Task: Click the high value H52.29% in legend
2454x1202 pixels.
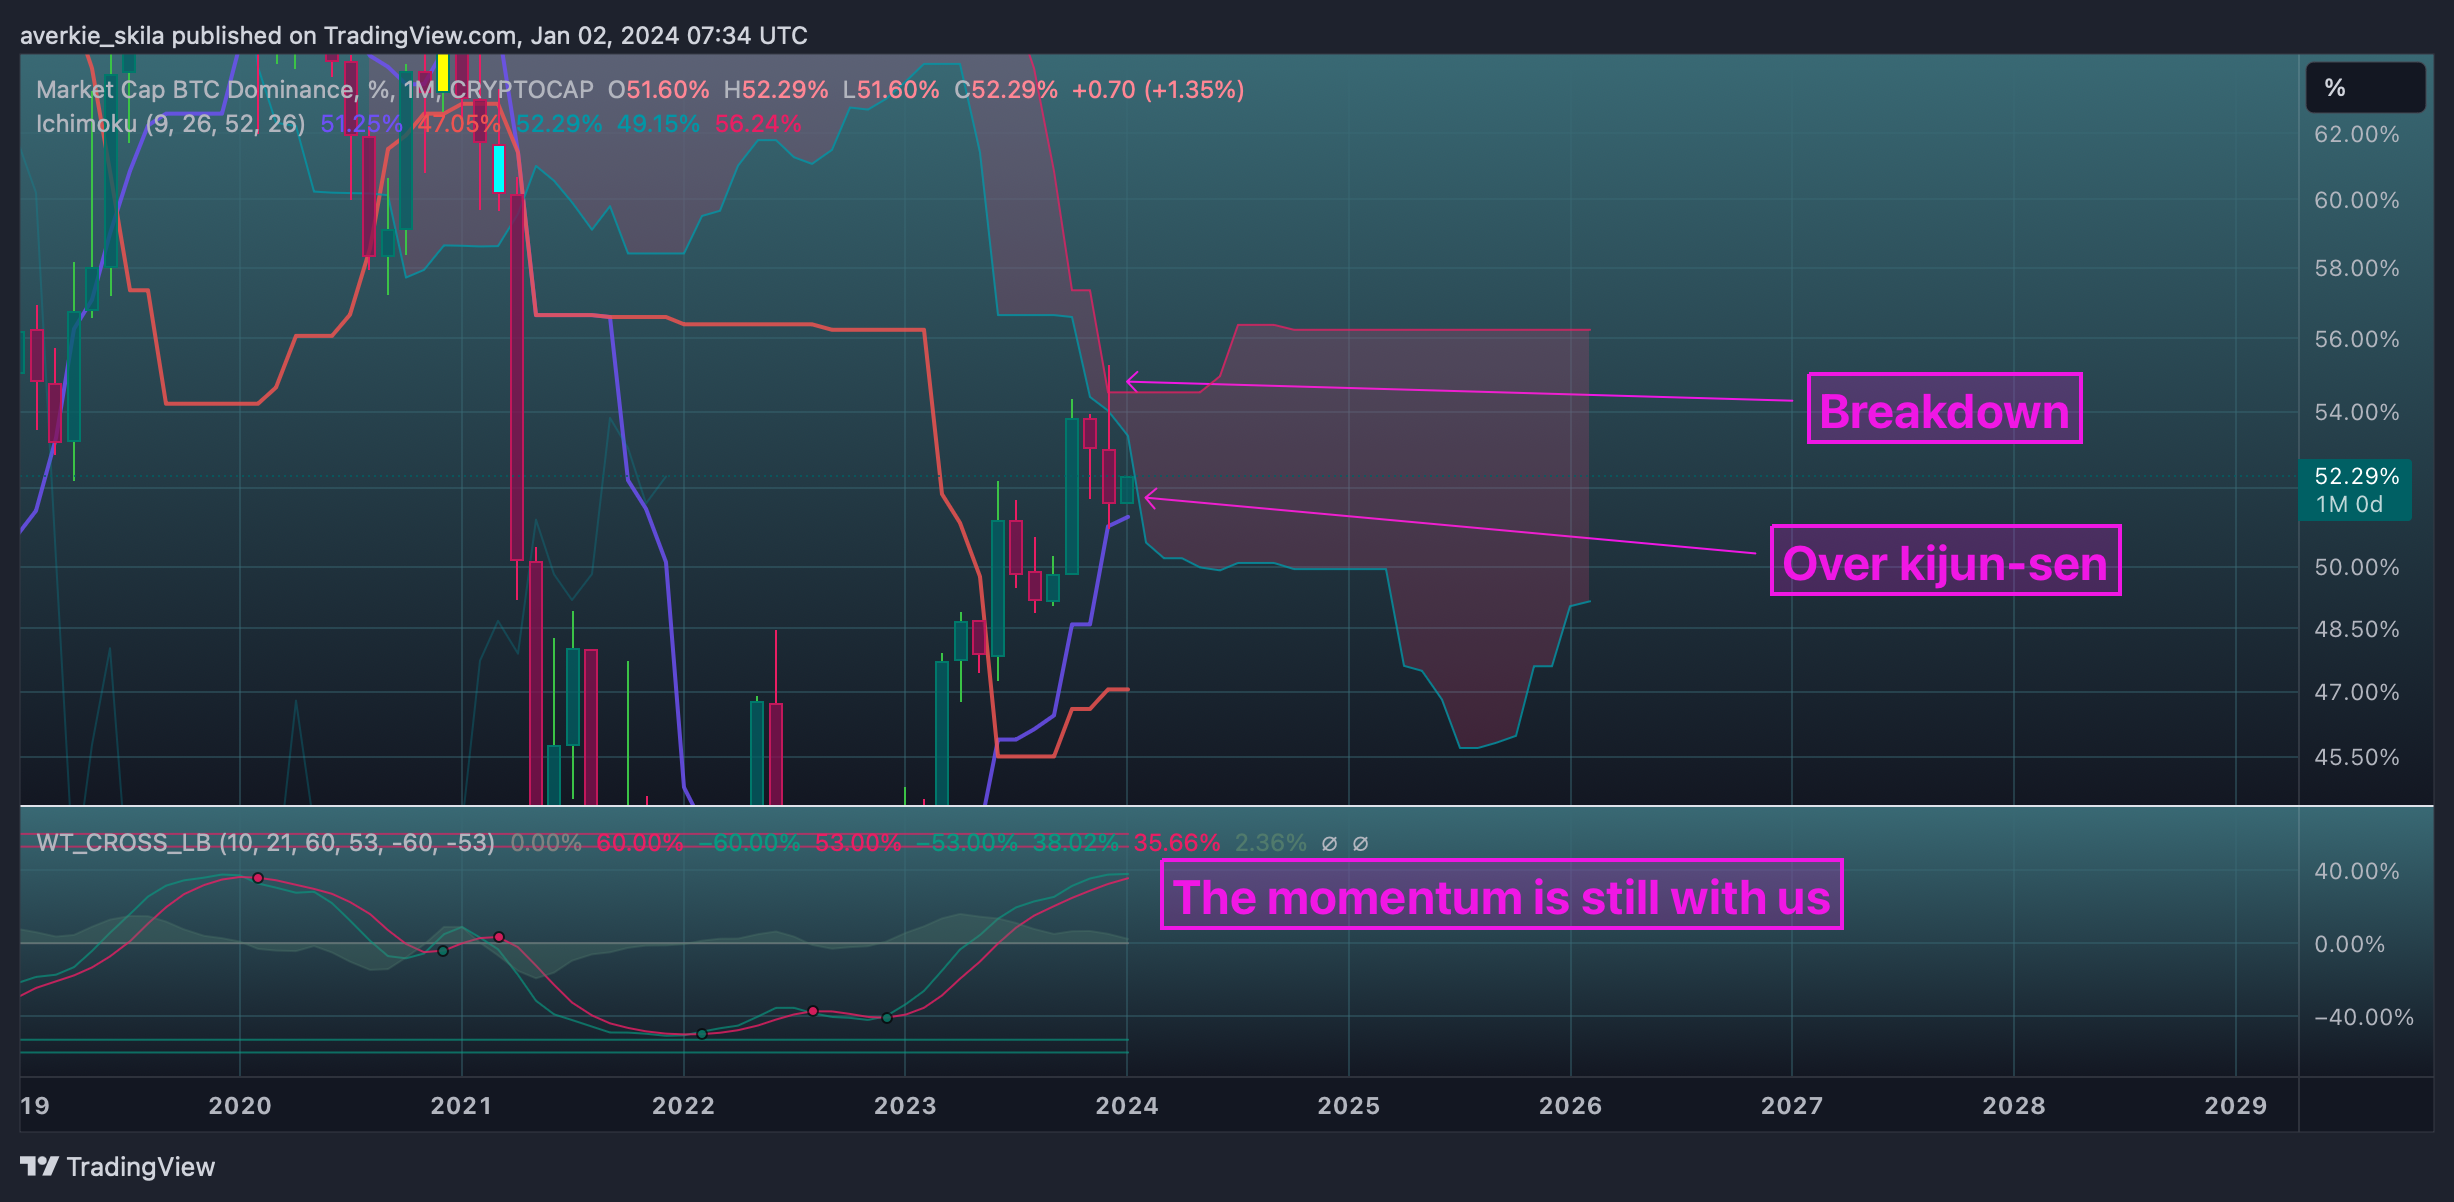Action: [776, 90]
